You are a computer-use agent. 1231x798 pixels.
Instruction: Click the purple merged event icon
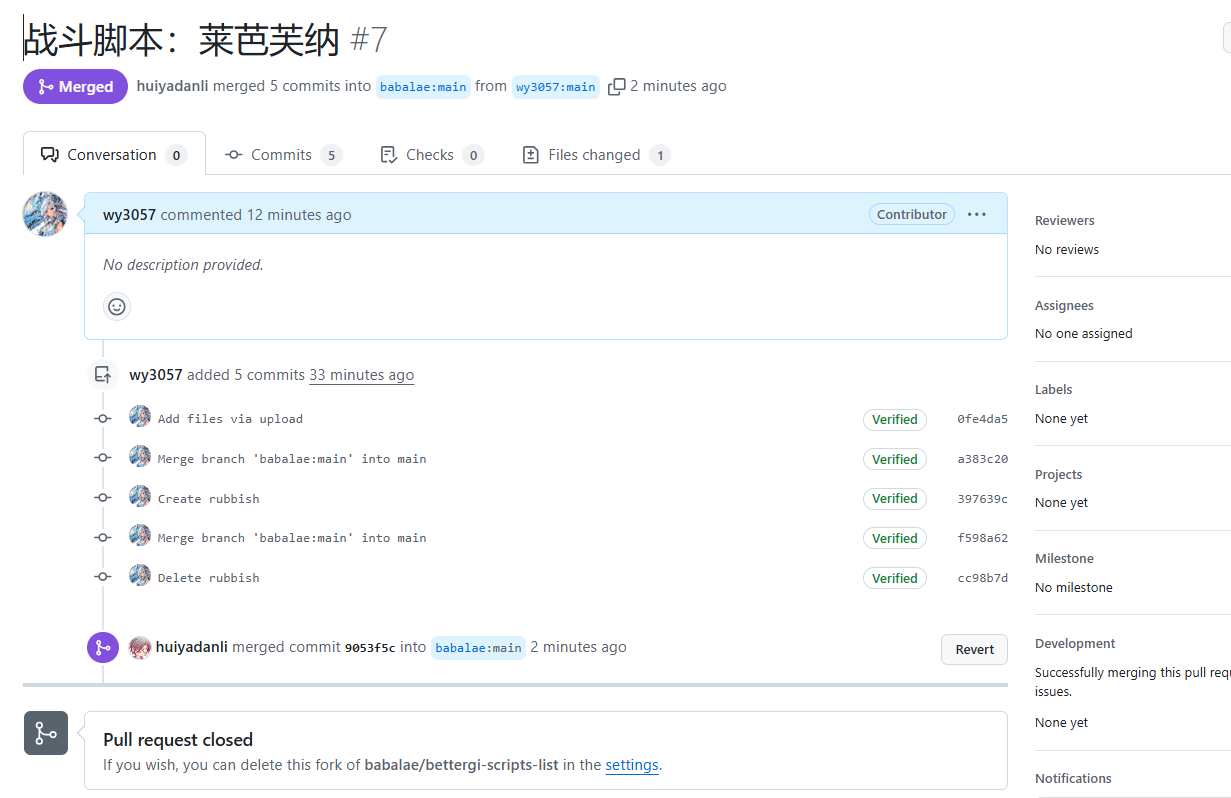click(x=103, y=648)
